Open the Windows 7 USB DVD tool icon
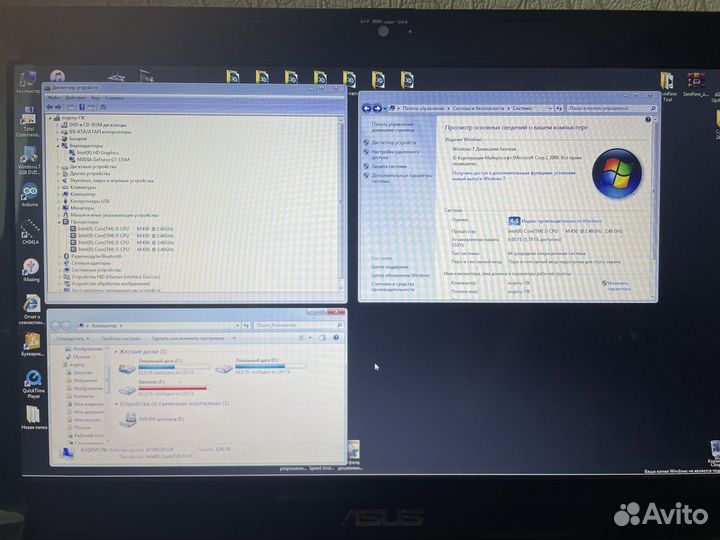720x540 pixels. pos(29,160)
